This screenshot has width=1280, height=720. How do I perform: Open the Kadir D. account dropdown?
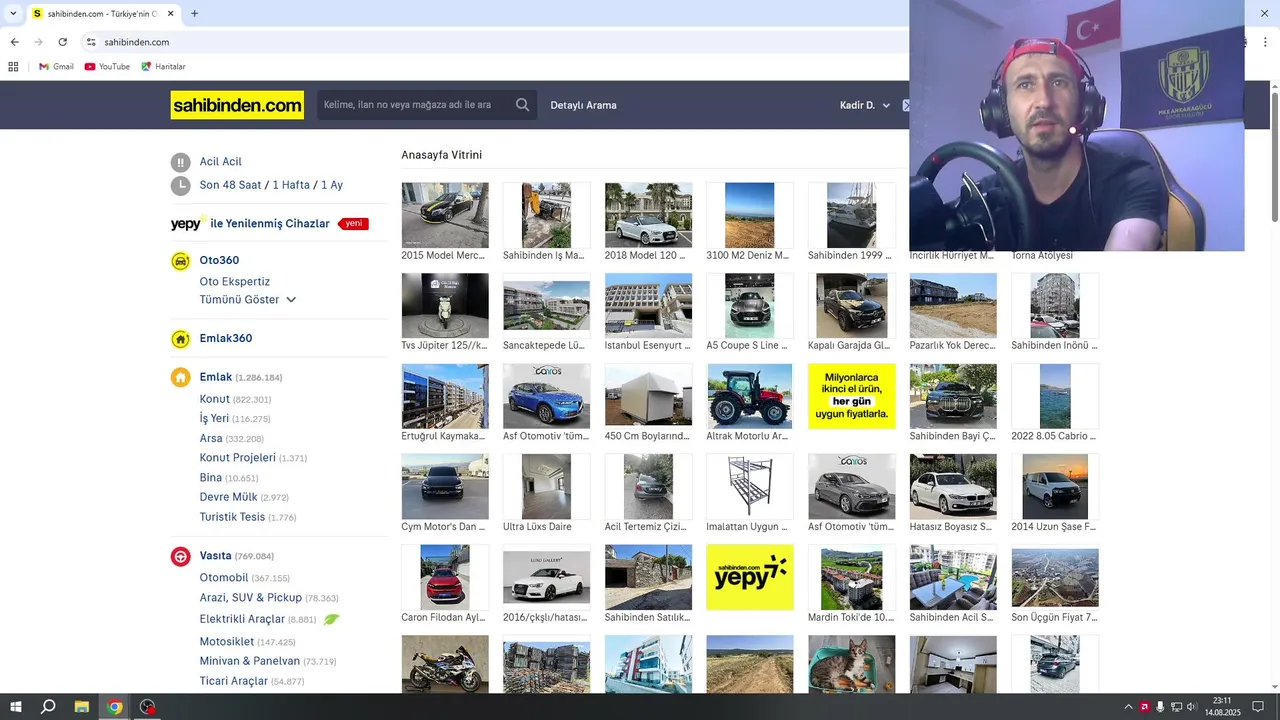tap(865, 105)
